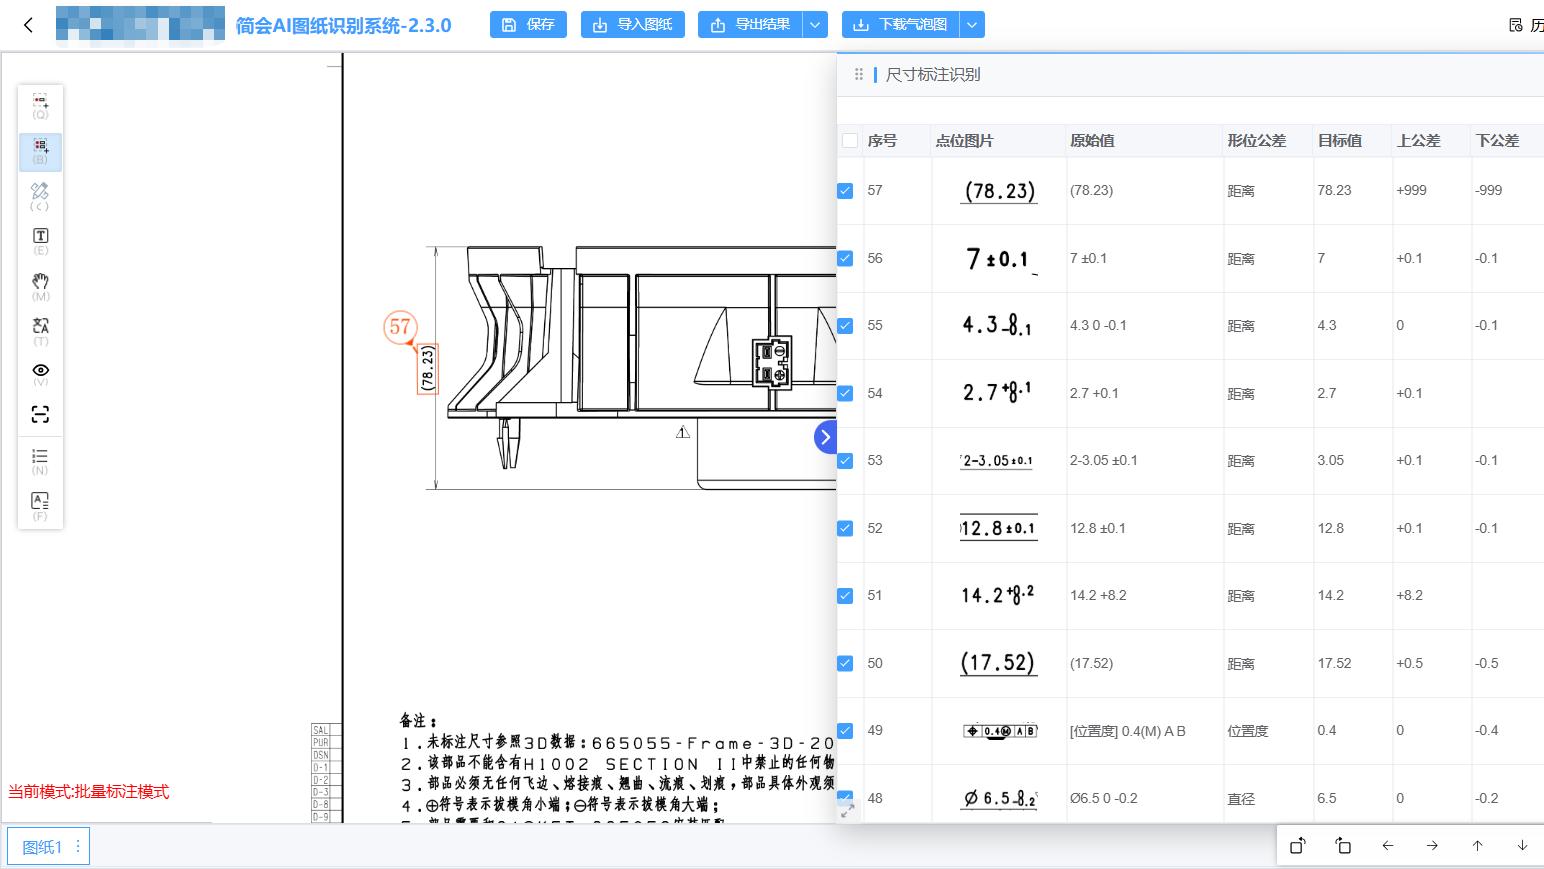
Task: Uncheck row 48 in the dimension table
Action: [x=846, y=798]
